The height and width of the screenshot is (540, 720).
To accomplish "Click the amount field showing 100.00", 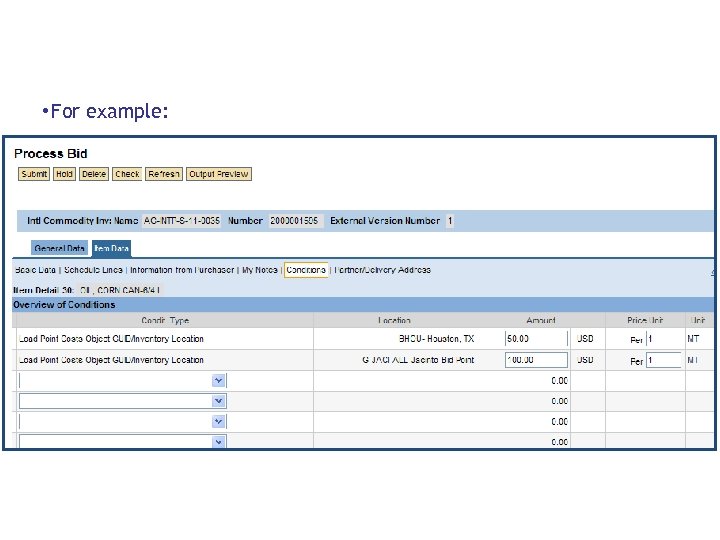I will click(x=536, y=360).
